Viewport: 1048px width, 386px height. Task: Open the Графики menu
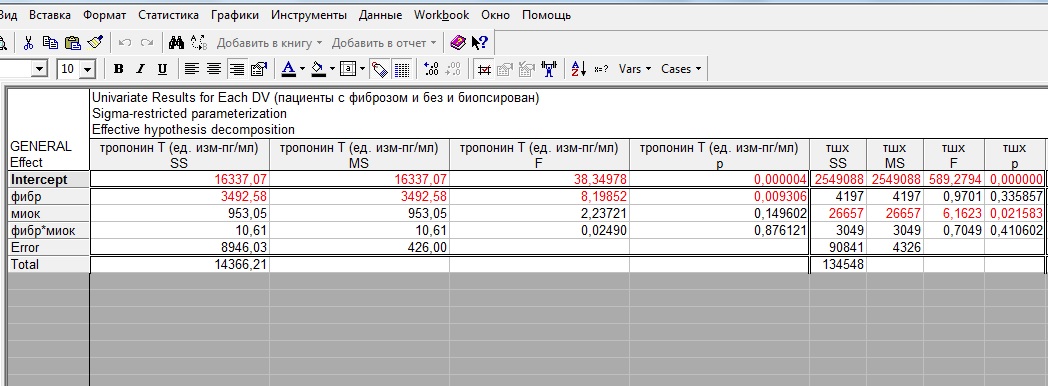pyautogui.click(x=235, y=15)
